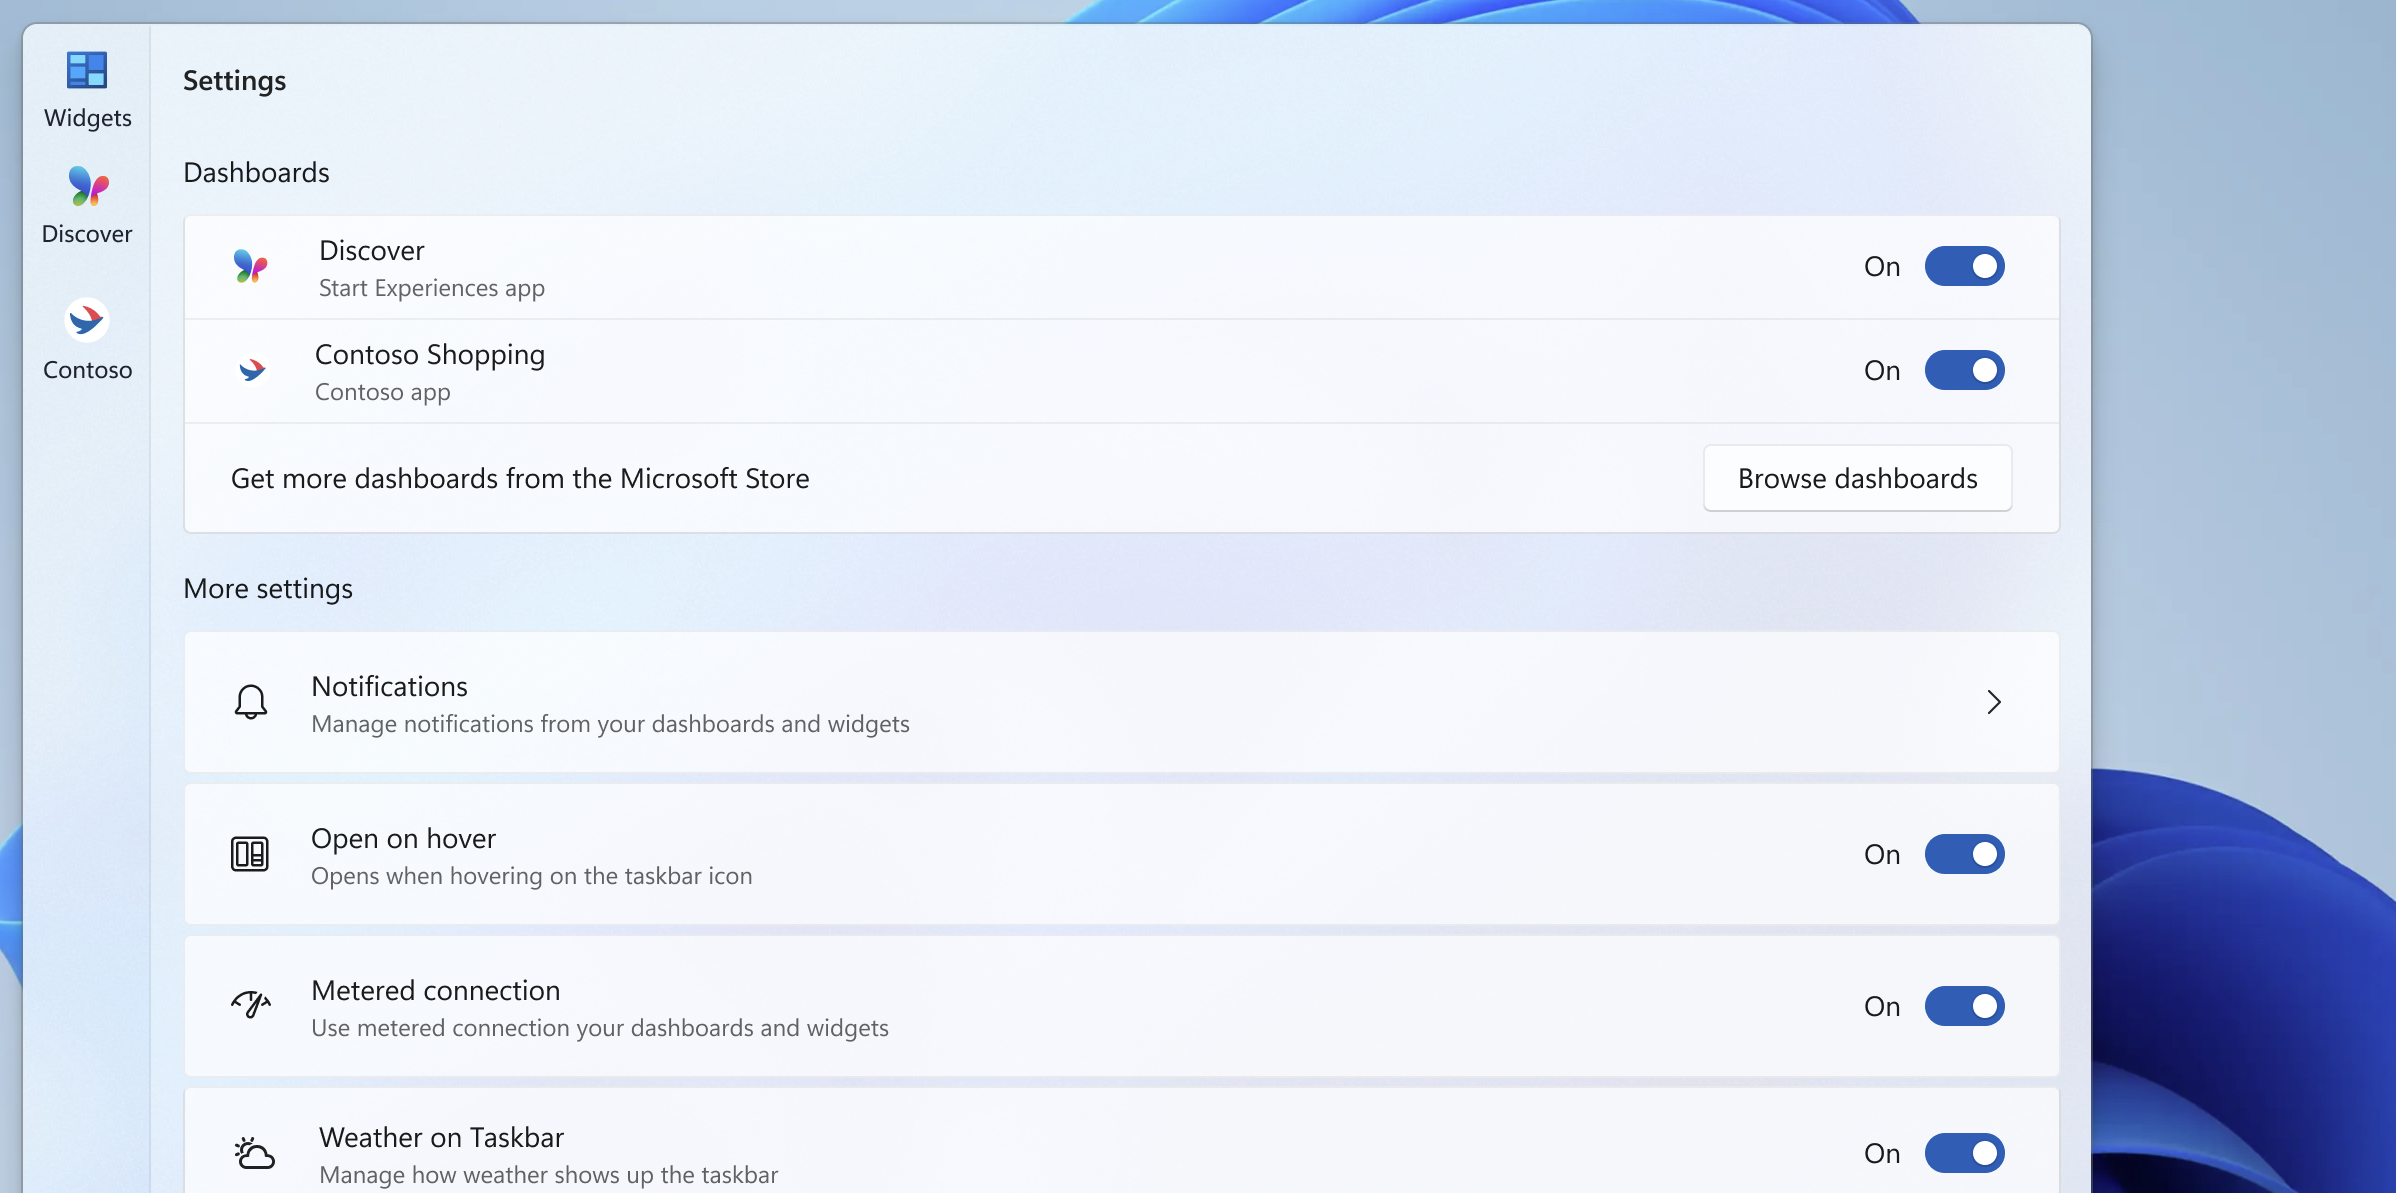
Task: Click the Metered connection title
Action: [436, 990]
